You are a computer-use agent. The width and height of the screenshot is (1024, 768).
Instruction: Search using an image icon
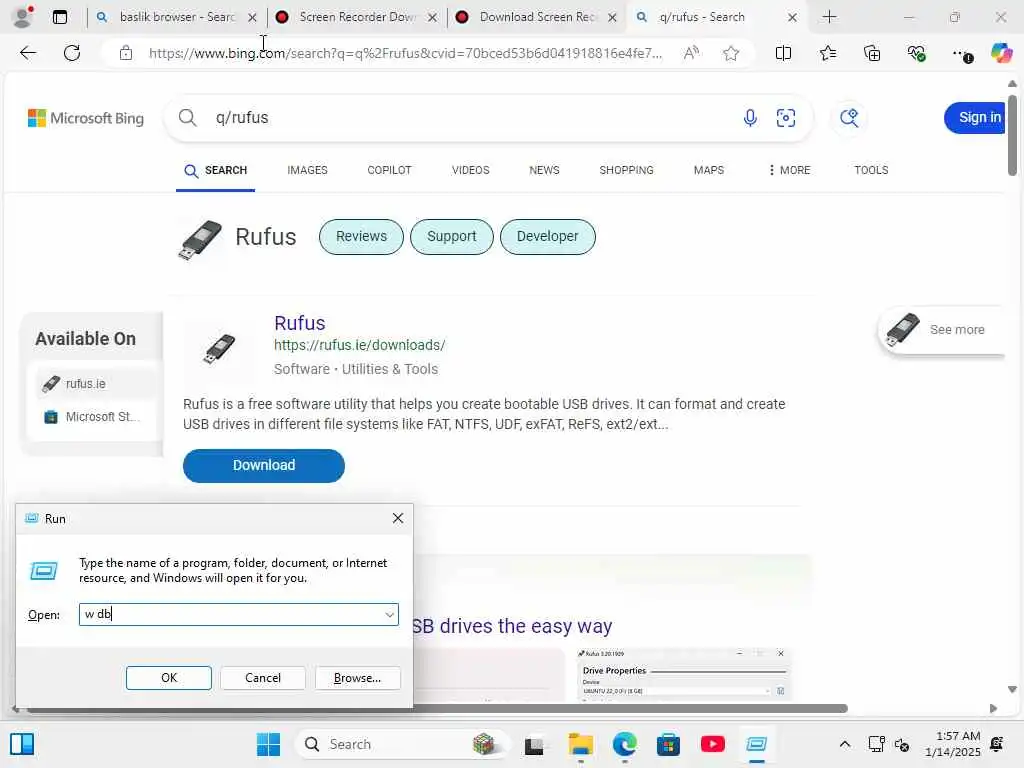pyautogui.click(x=786, y=118)
